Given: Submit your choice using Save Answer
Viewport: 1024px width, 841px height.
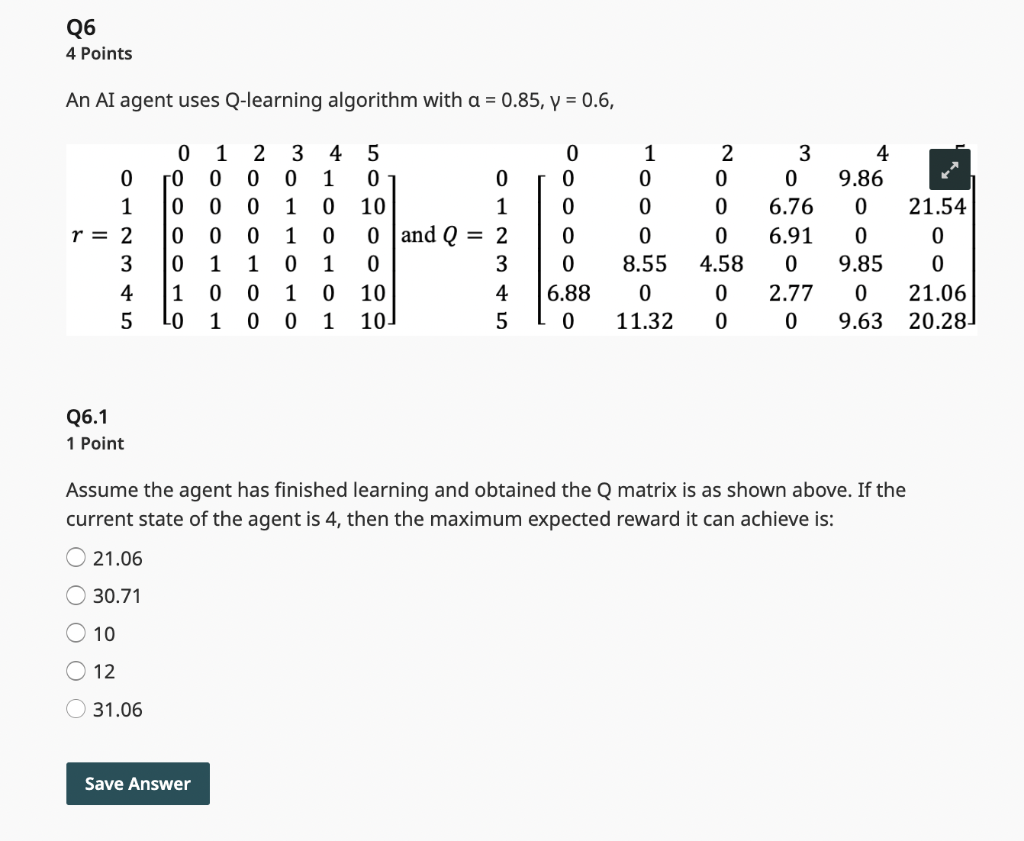Looking at the screenshot, I should coord(137,783).
